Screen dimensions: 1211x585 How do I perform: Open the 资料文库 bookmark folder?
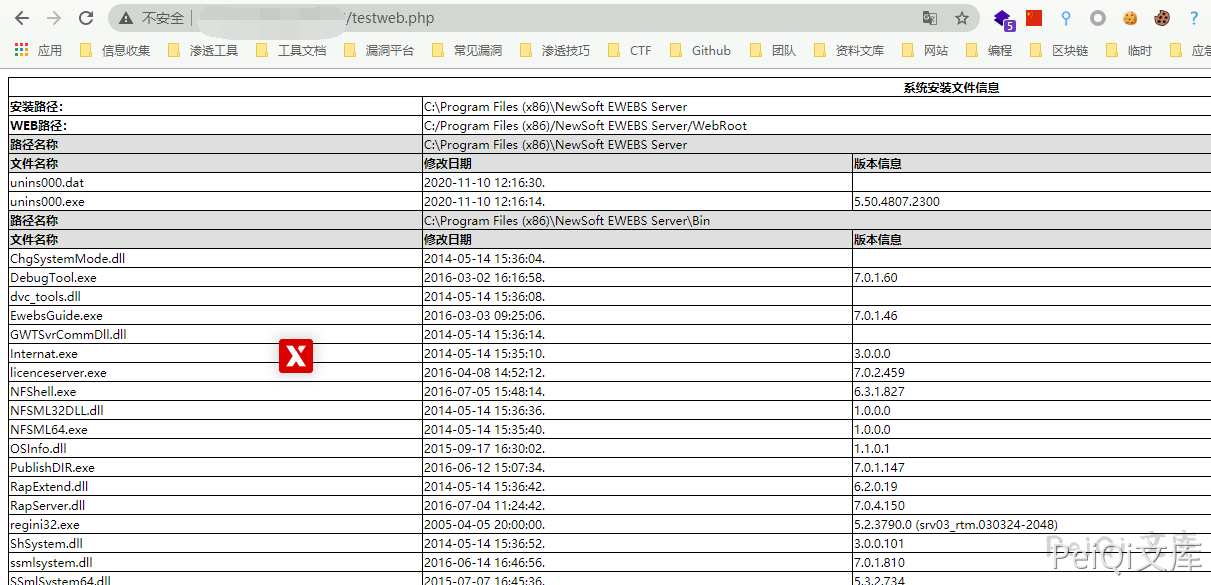(x=849, y=50)
